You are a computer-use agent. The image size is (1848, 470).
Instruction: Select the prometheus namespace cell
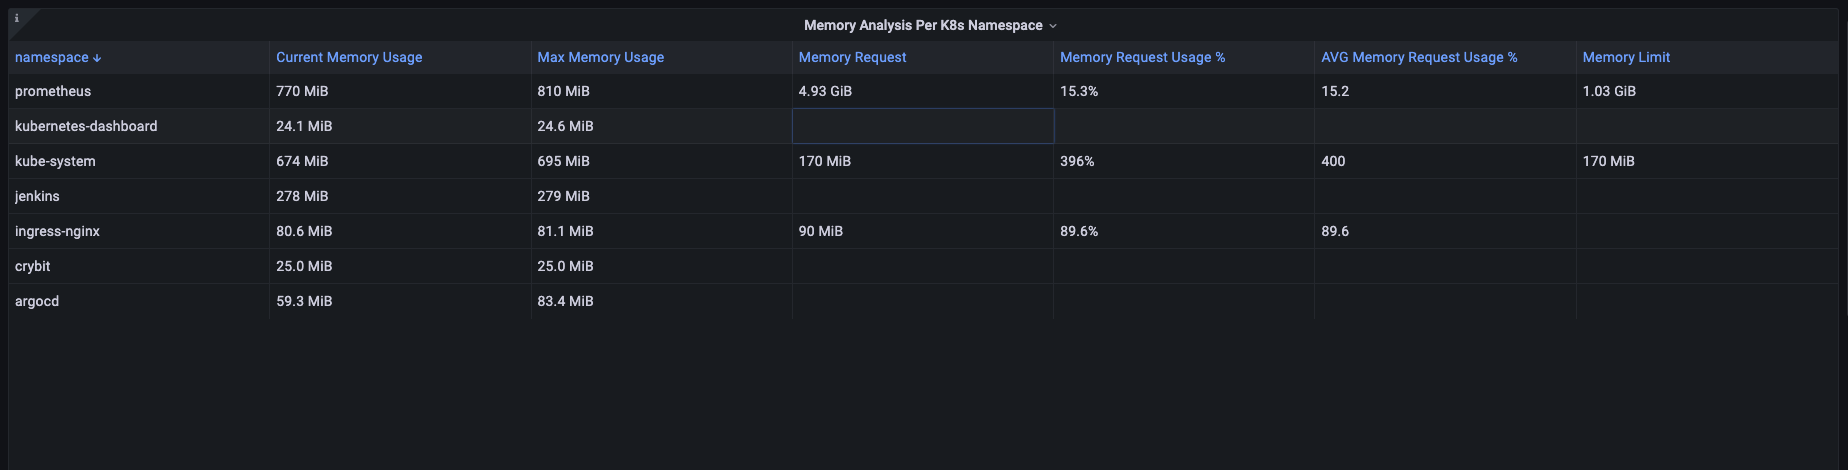pos(53,91)
